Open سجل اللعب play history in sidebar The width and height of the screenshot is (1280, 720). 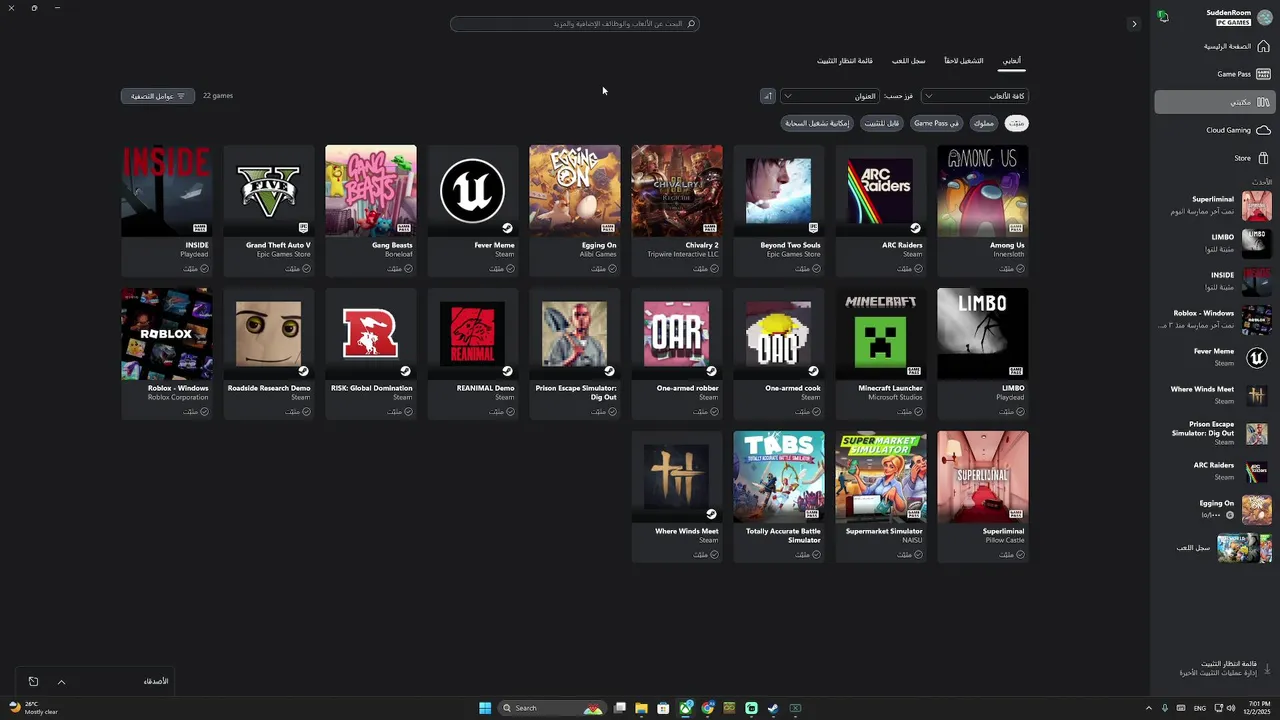(1213, 547)
